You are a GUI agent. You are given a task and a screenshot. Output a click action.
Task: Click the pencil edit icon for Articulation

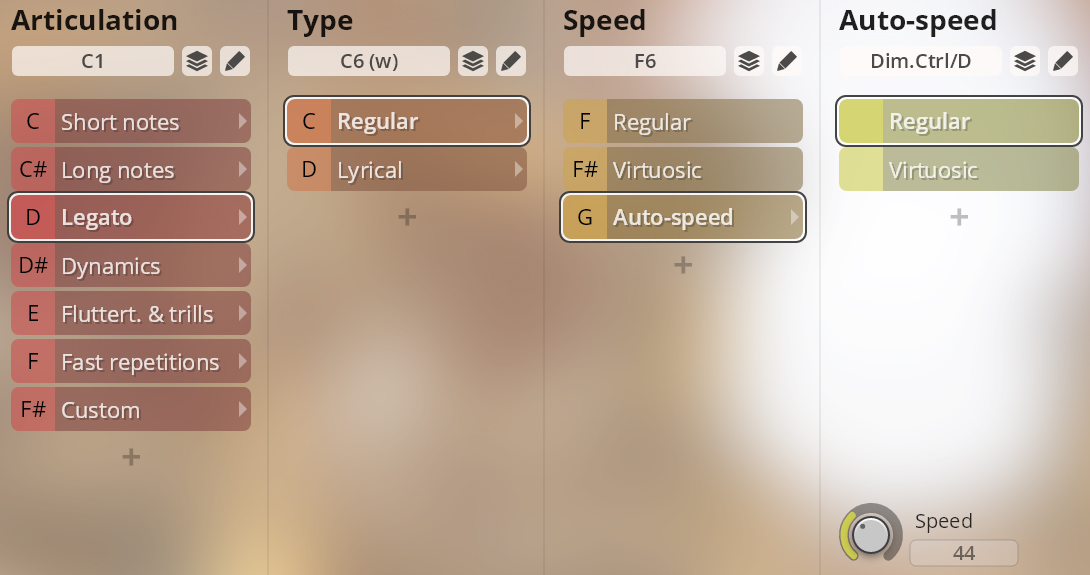(x=234, y=61)
